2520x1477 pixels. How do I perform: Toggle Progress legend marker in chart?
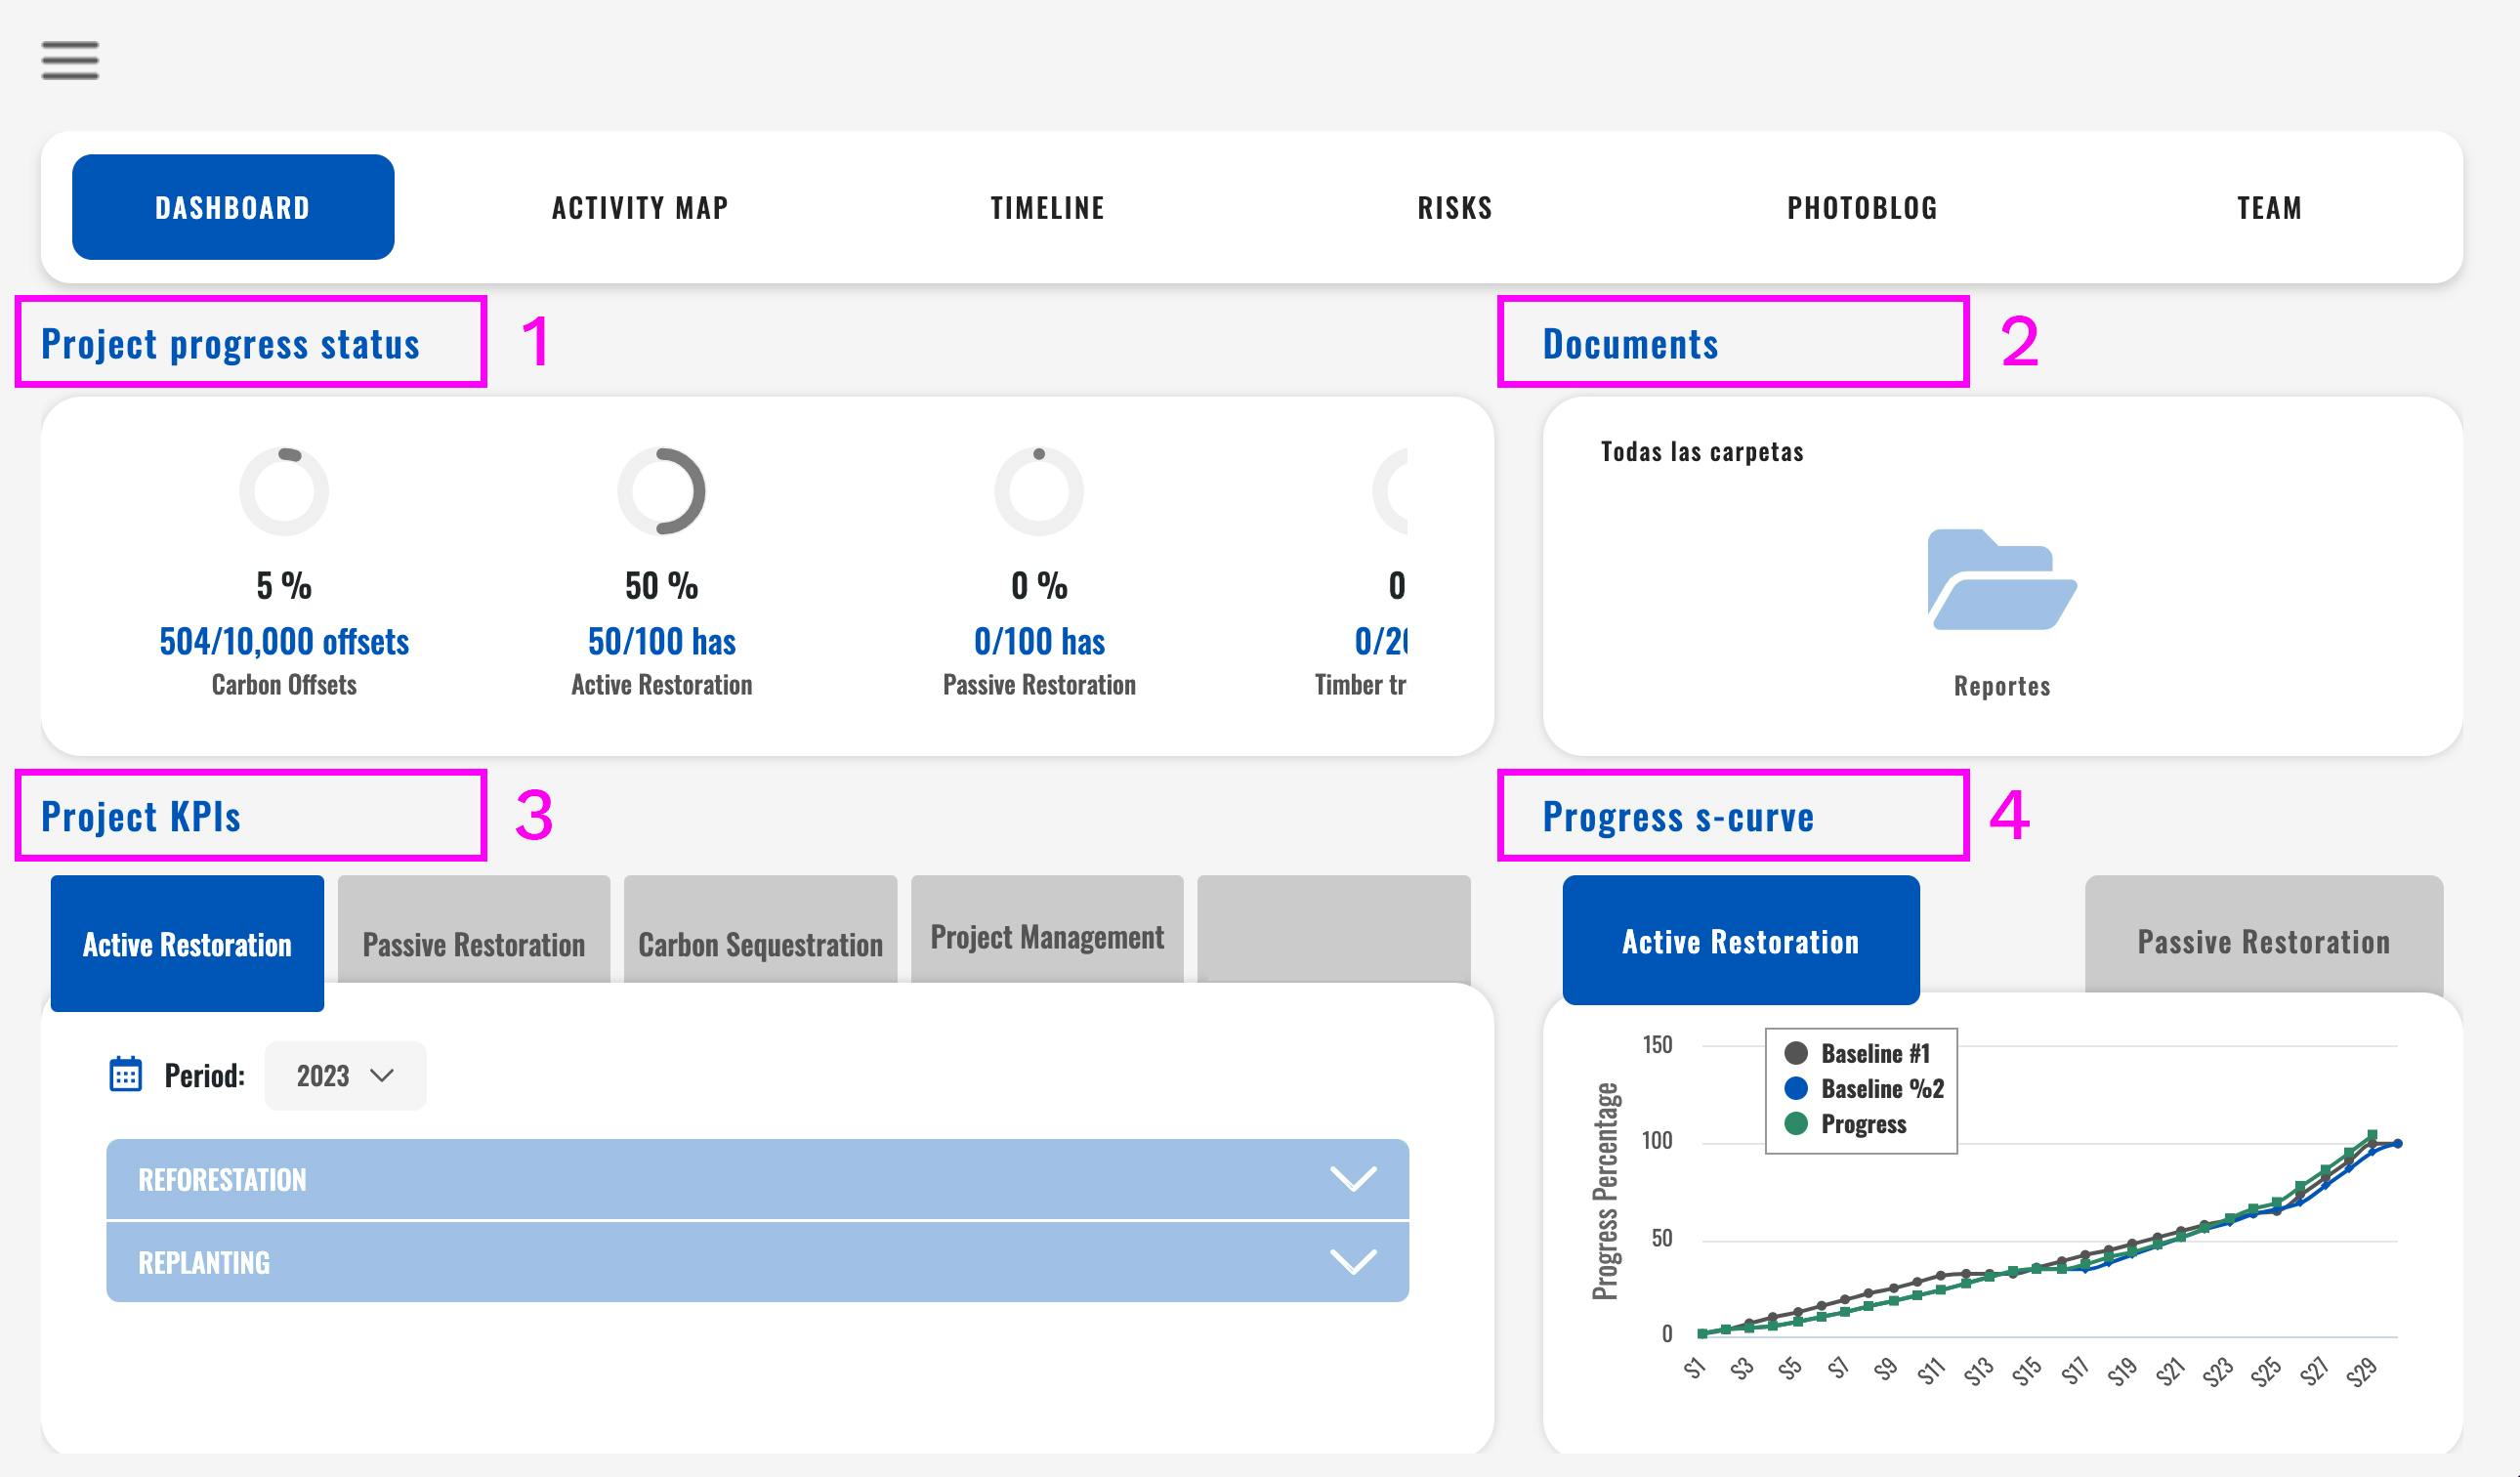[x=1796, y=1124]
